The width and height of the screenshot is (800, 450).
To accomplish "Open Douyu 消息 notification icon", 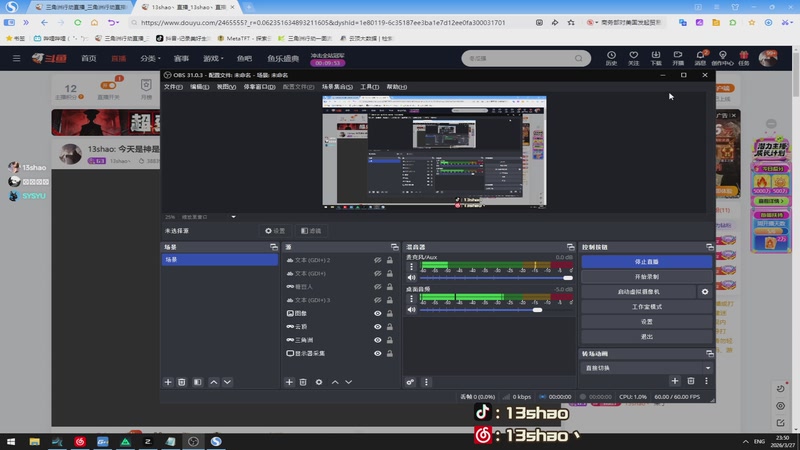I will (701, 58).
